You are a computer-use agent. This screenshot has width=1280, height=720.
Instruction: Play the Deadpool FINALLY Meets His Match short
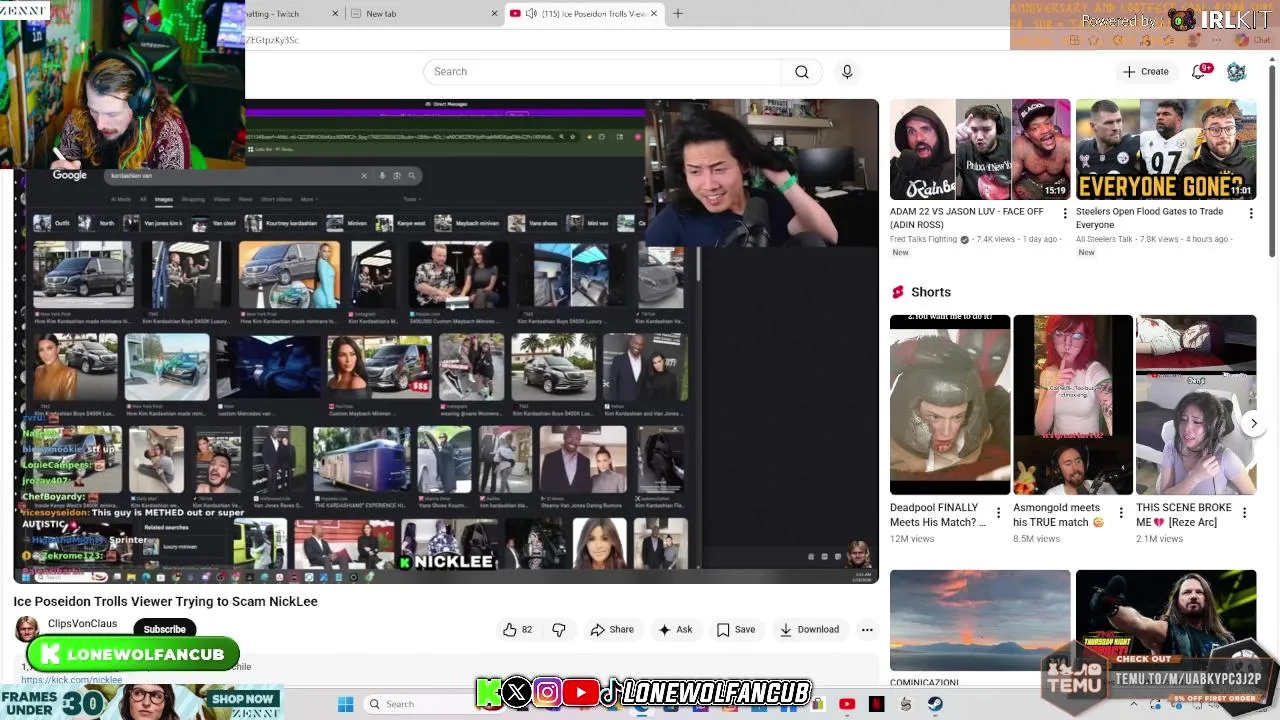pos(950,405)
